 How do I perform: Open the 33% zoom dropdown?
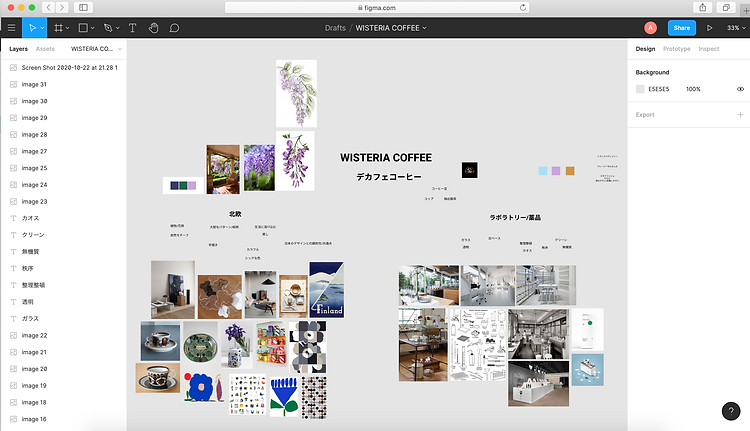736,28
